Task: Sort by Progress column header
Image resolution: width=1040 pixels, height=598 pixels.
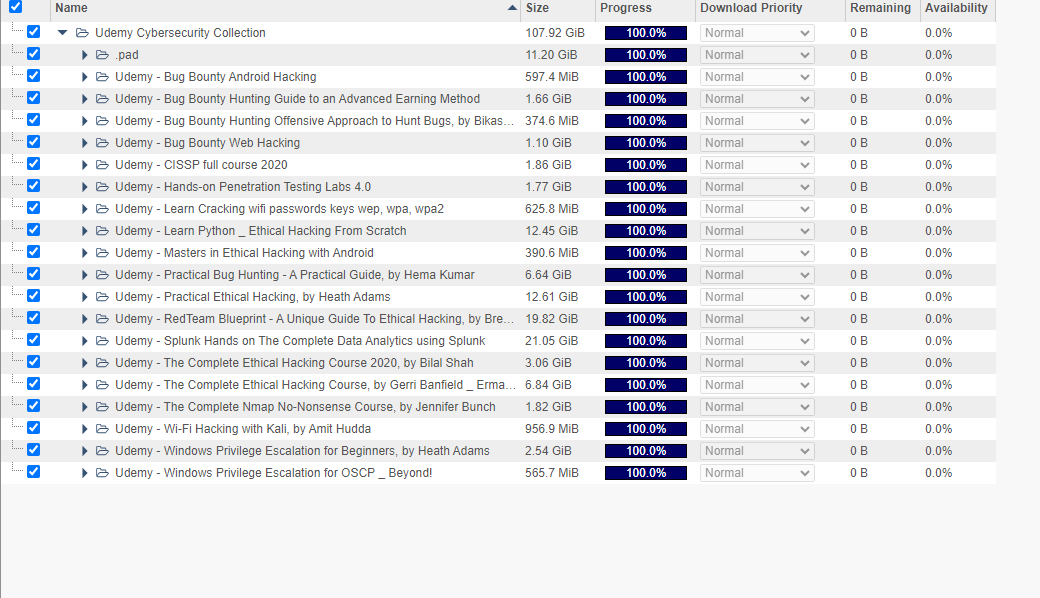Action: 645,8
